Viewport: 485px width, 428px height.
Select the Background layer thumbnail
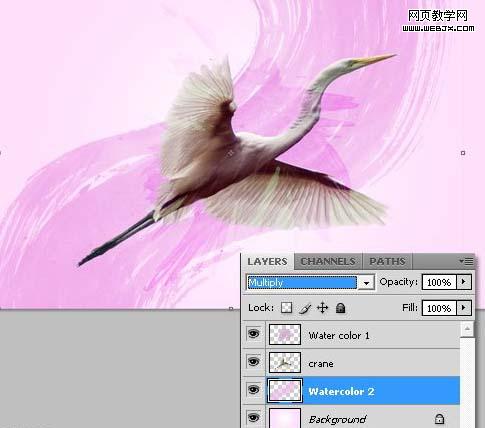[x=285, y=418]
